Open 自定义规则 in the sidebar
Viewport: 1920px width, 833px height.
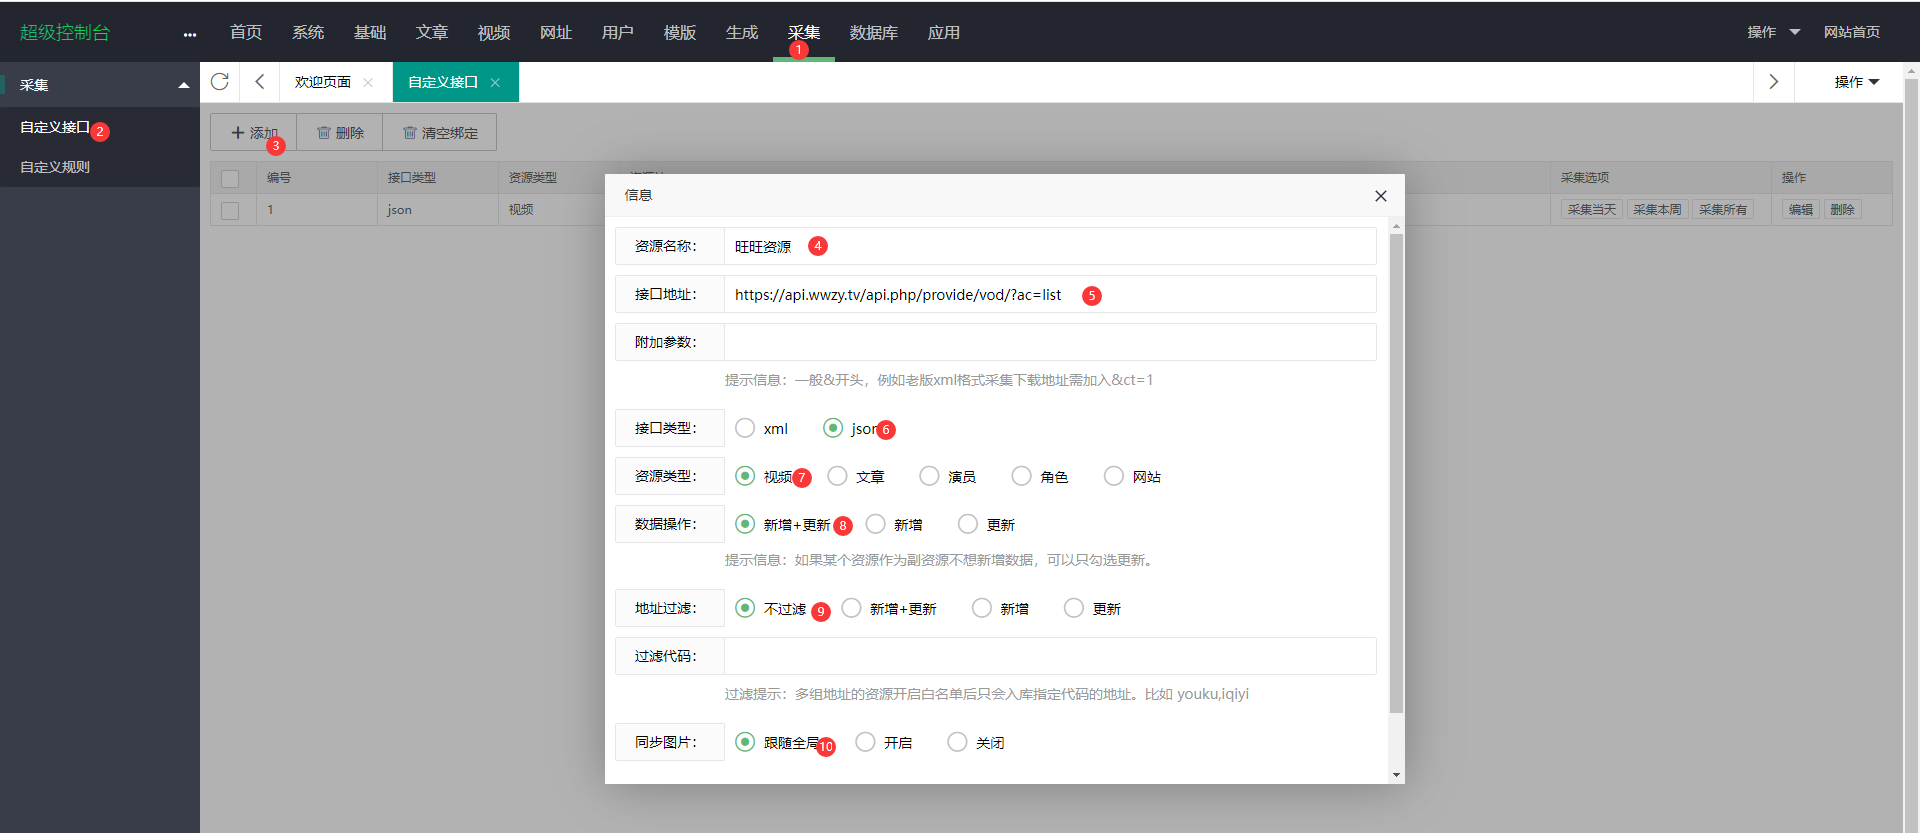point(55,167)
